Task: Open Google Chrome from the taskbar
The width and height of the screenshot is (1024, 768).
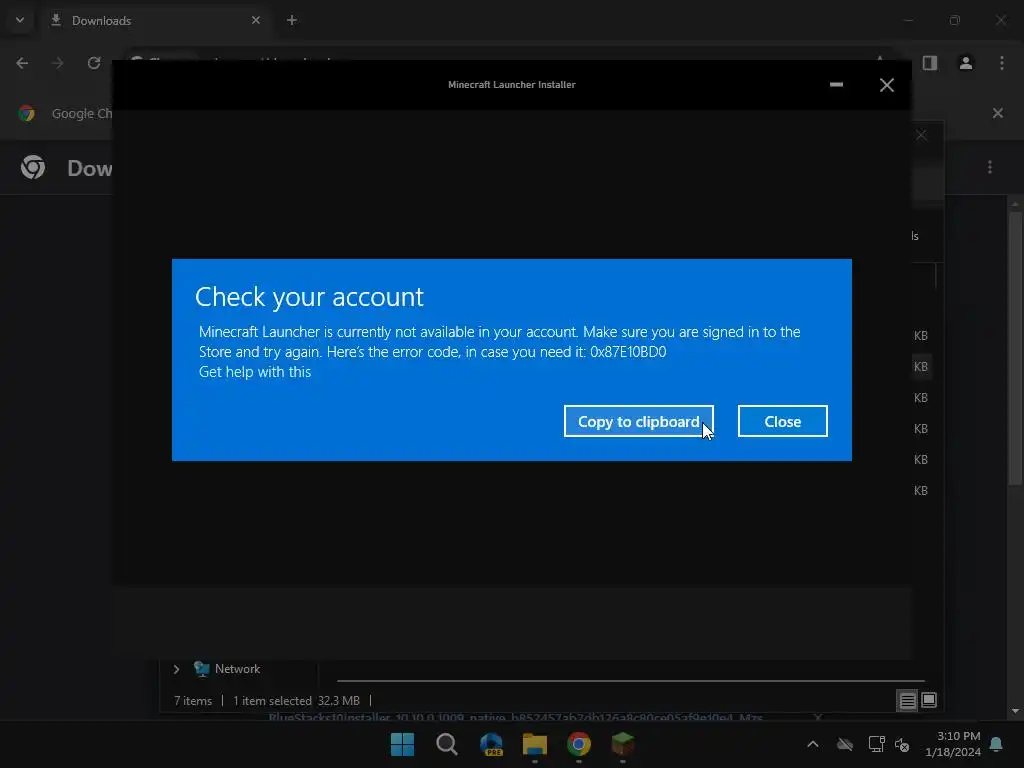Action: pos(579,744)
